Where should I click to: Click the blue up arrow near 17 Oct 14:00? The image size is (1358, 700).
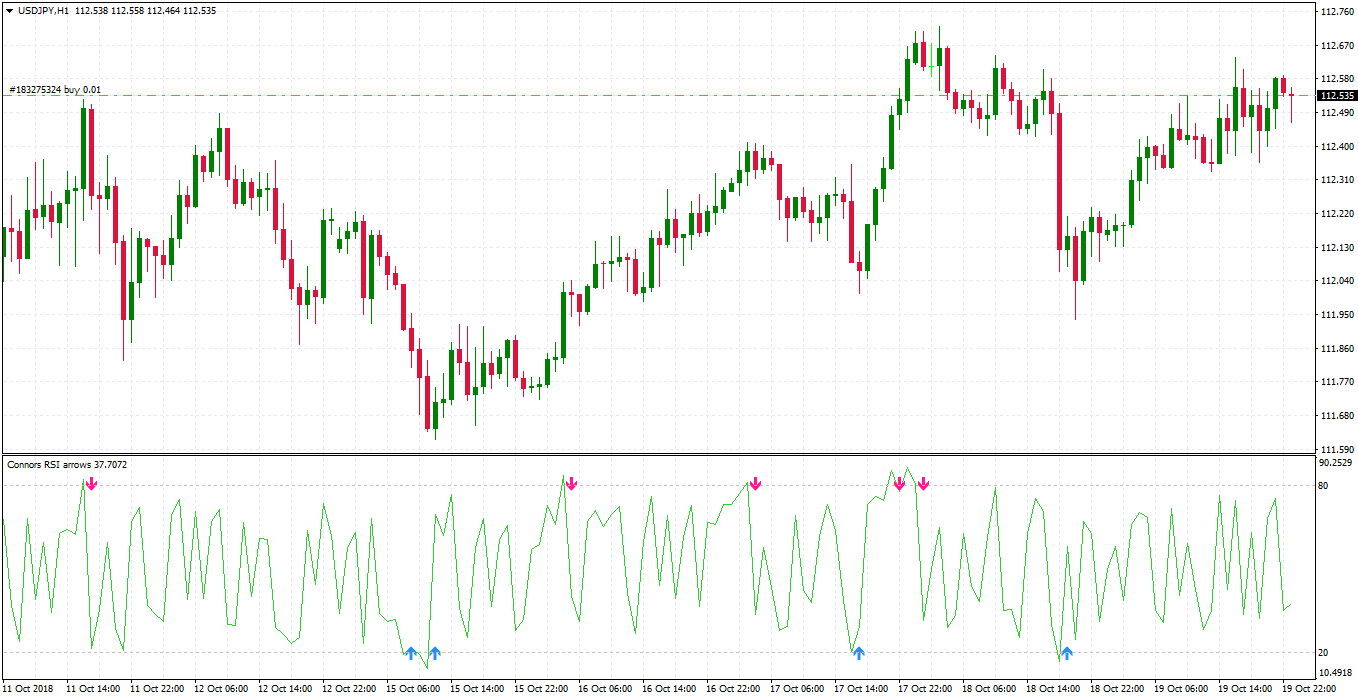coord(858,653)
